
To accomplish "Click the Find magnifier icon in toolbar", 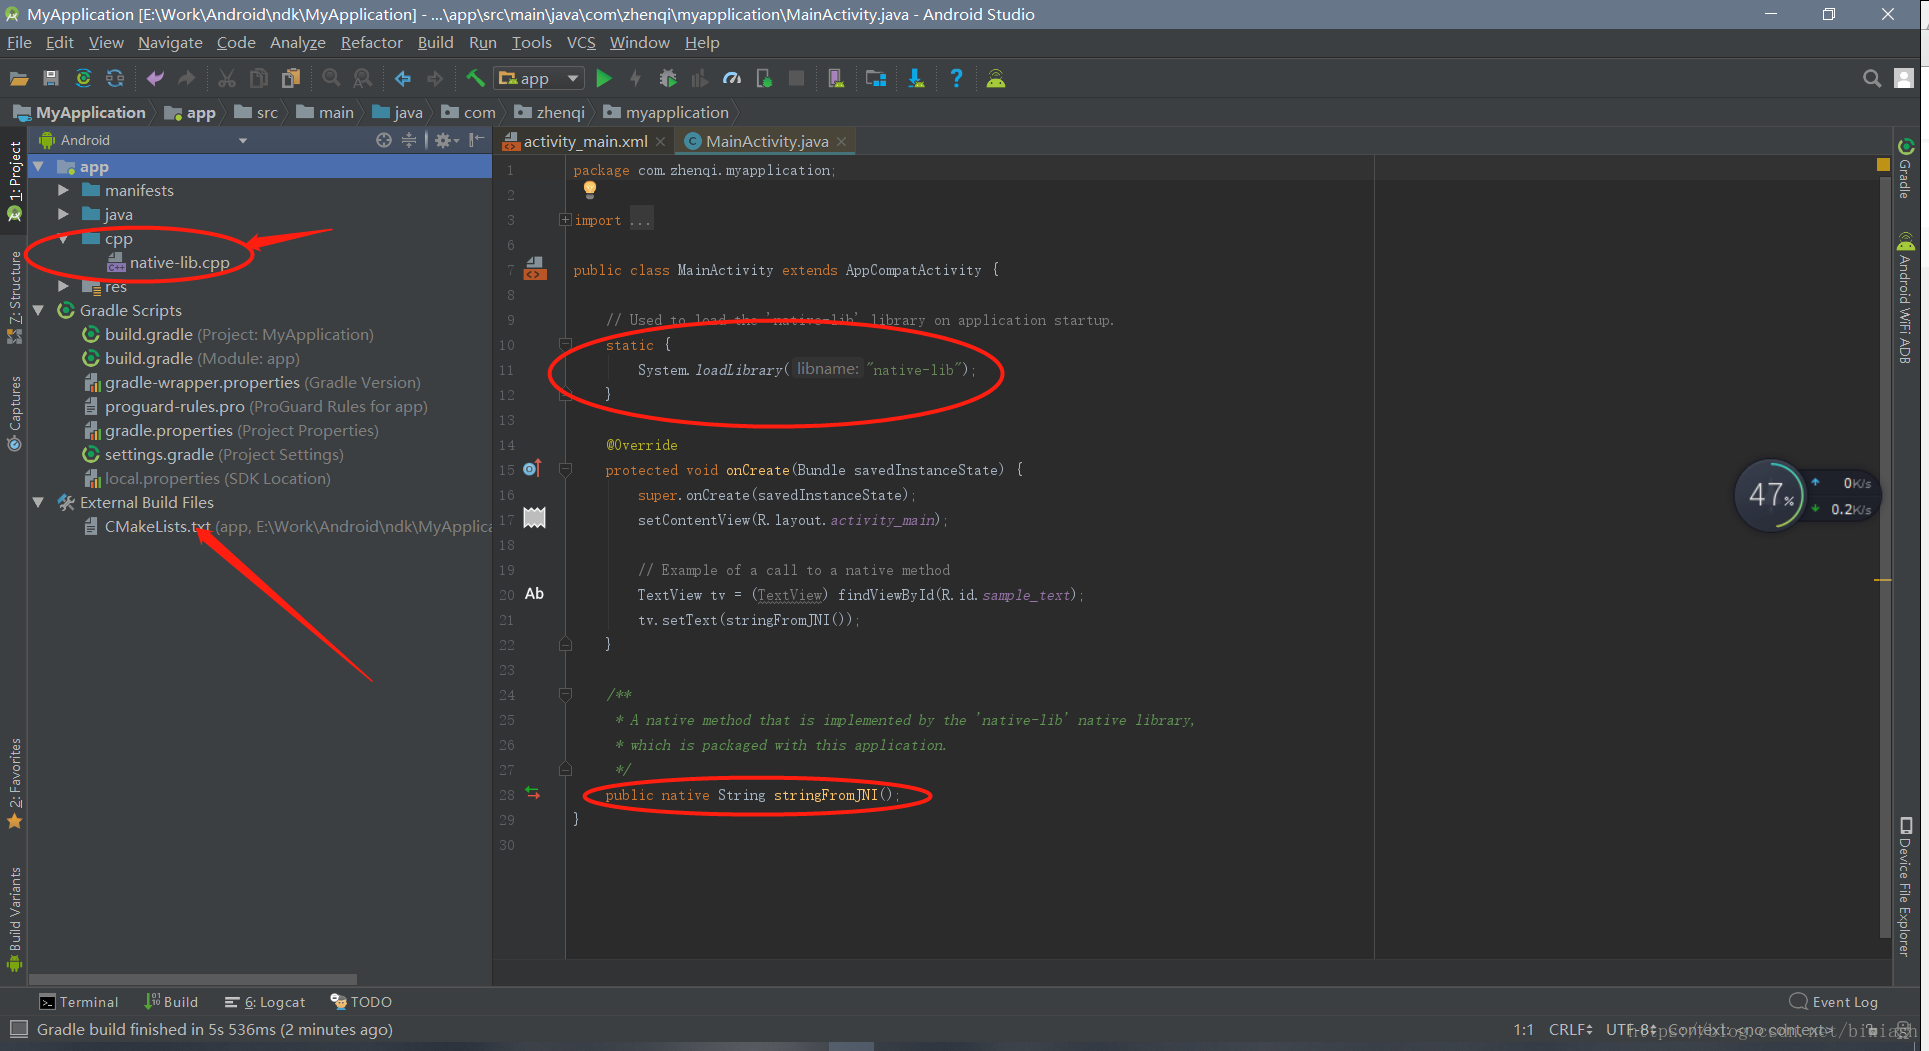I will coord(331,78).
